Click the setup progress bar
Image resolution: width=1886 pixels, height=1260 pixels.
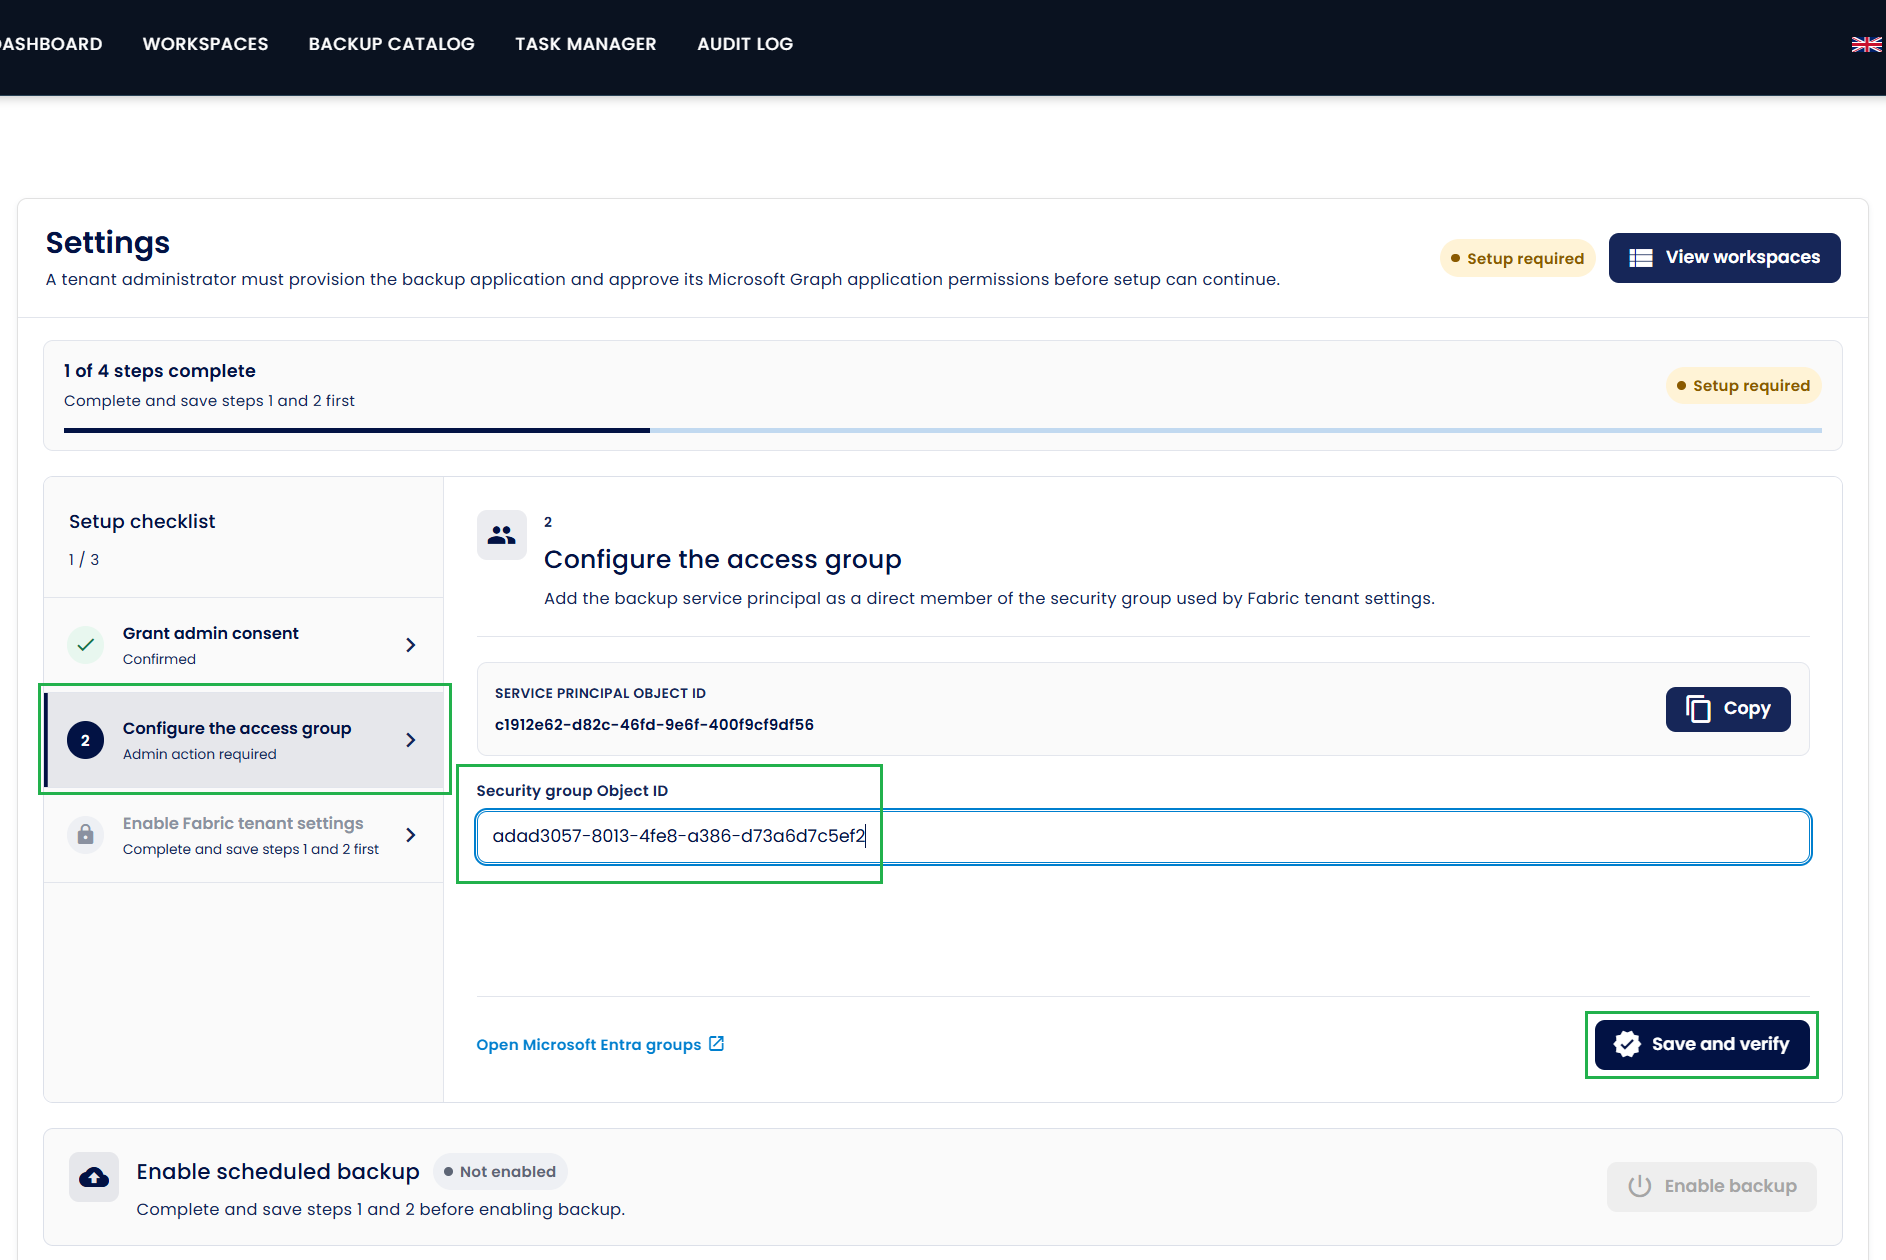tap(942, 430)
